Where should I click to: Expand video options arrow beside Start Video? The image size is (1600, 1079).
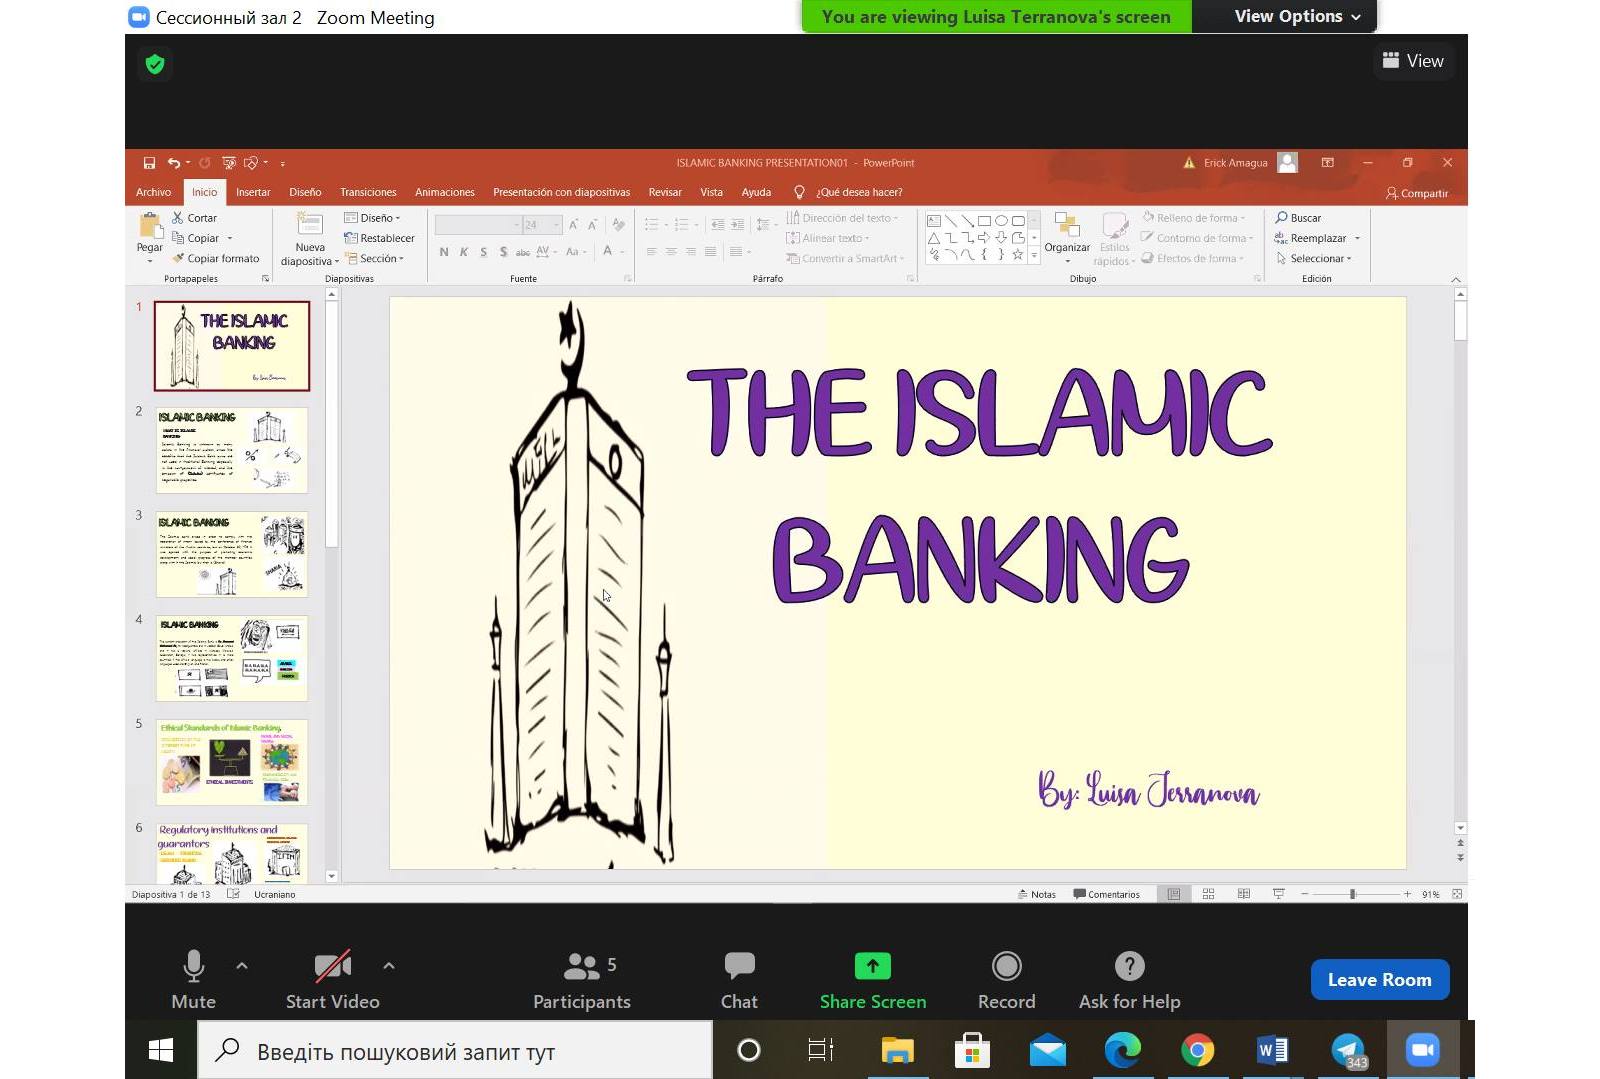pos(389,966)
